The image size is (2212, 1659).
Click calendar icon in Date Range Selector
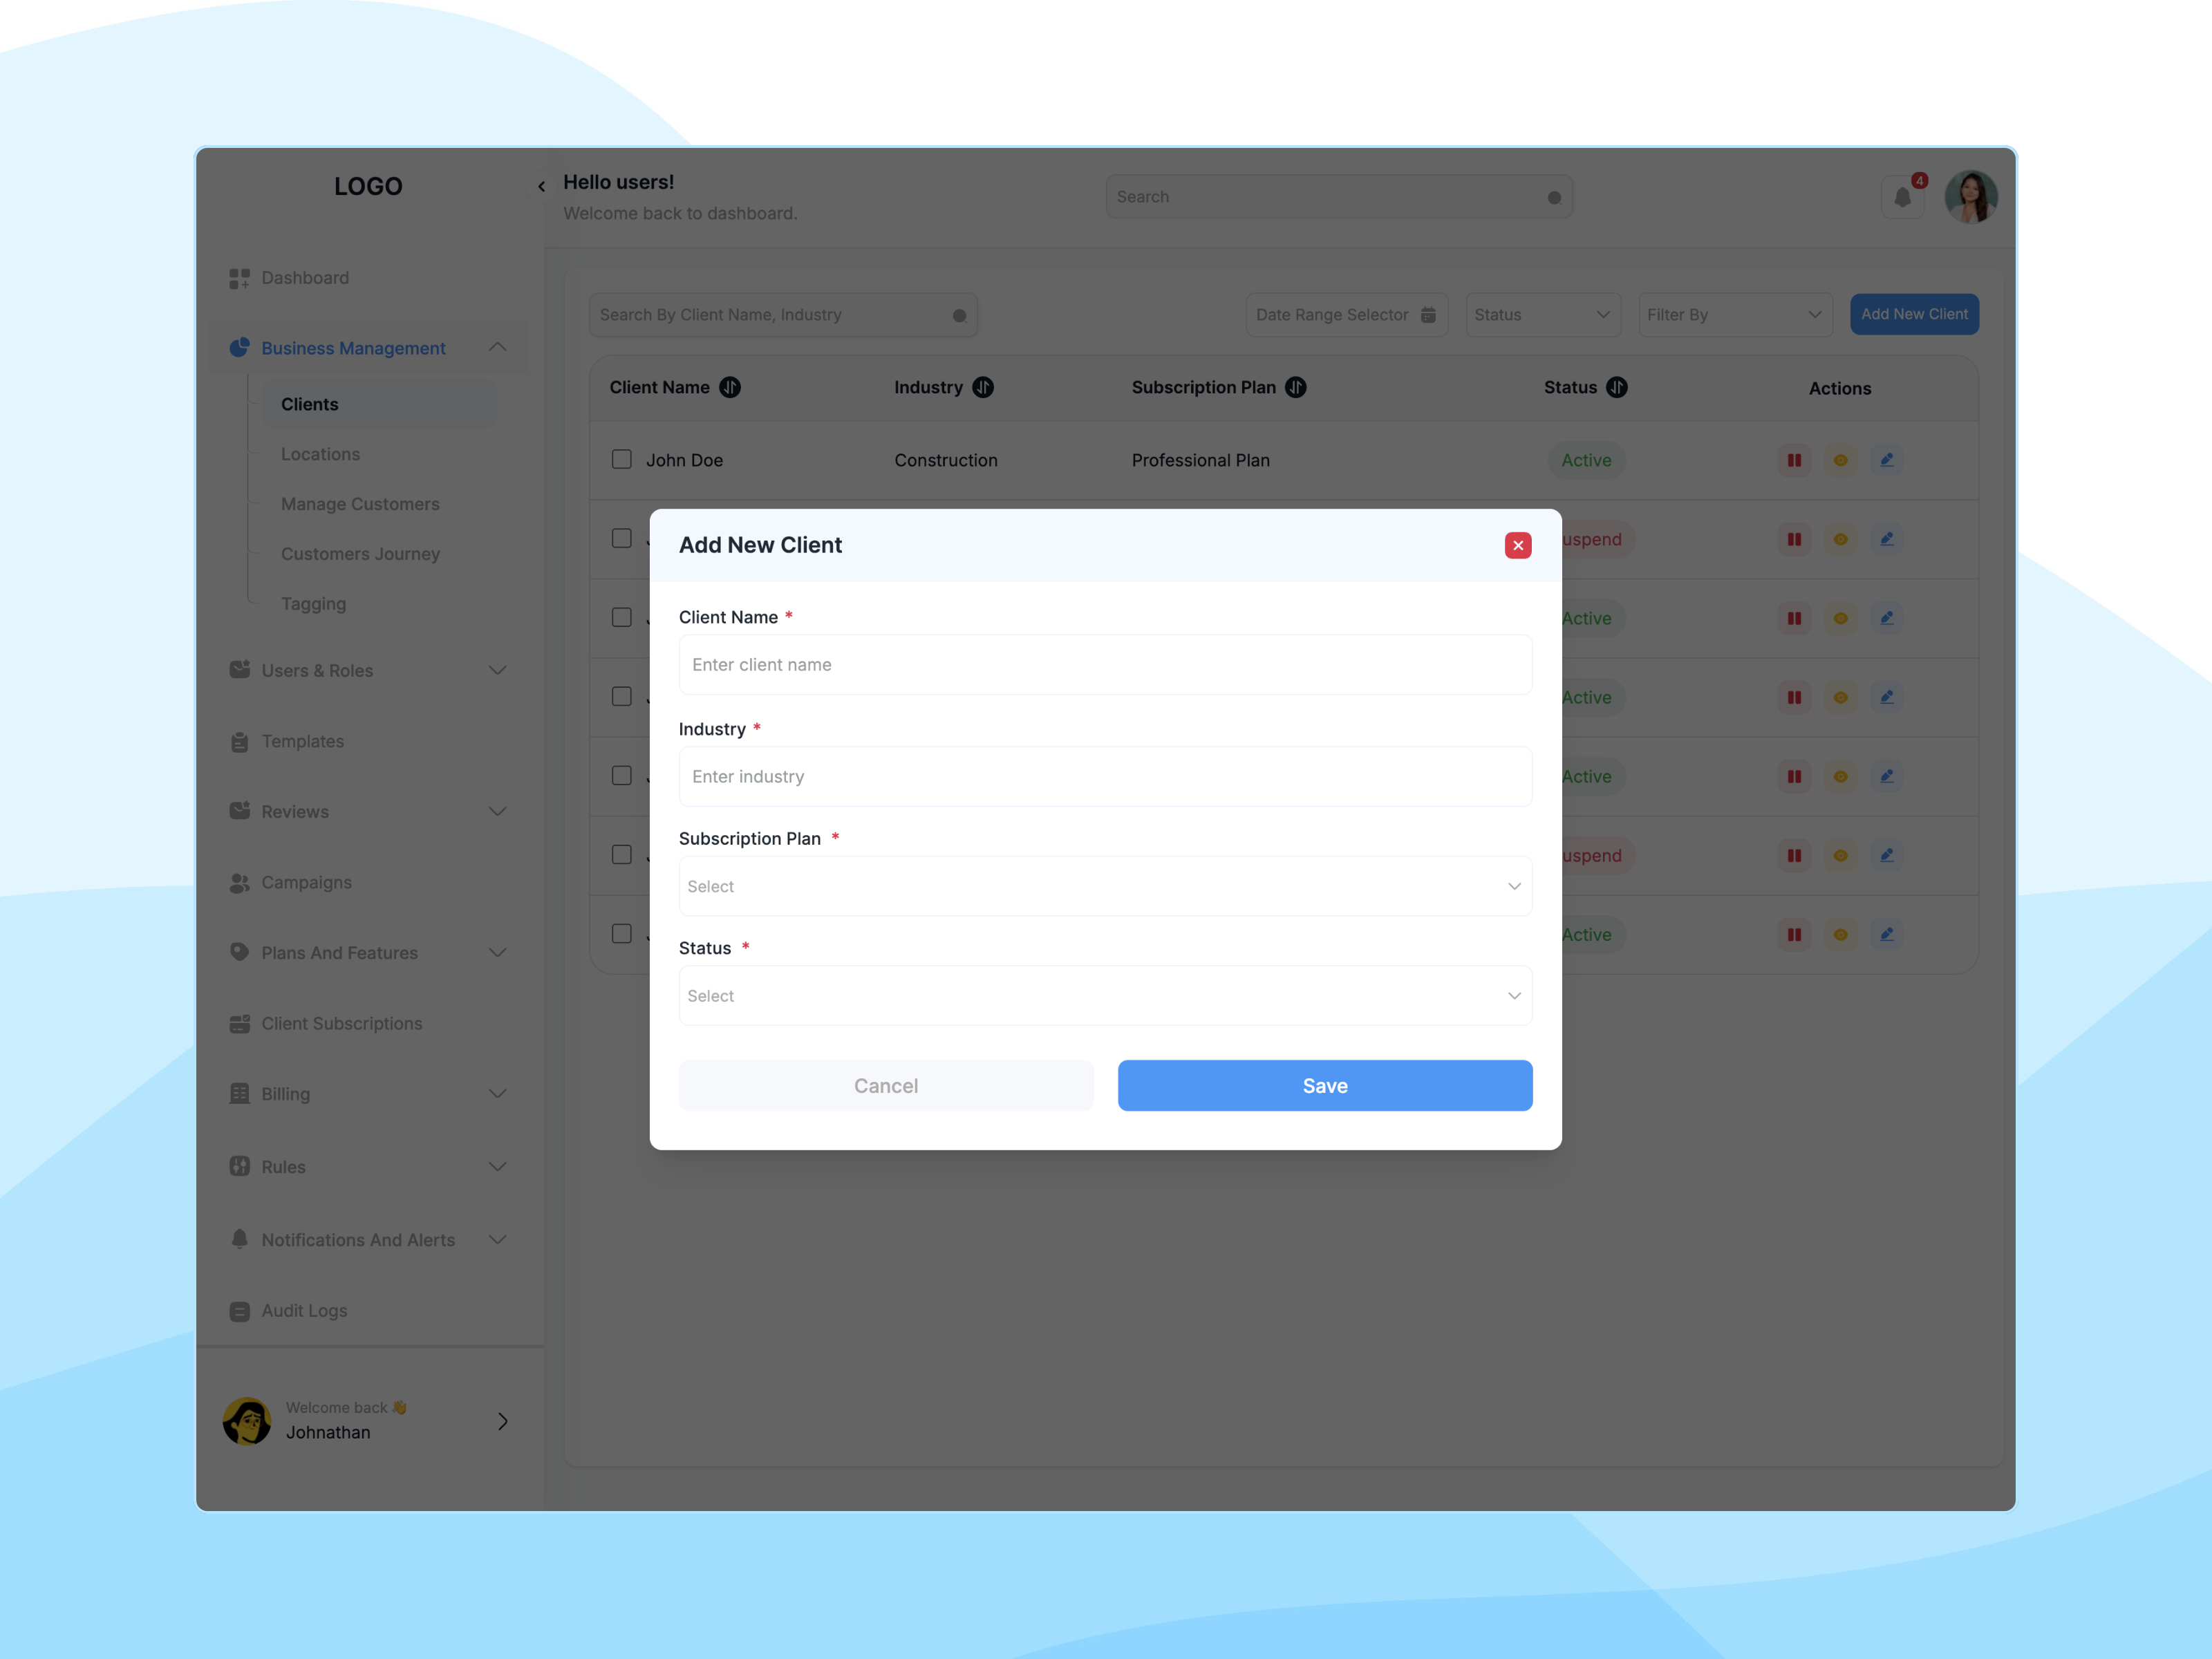coord(1428,315)
